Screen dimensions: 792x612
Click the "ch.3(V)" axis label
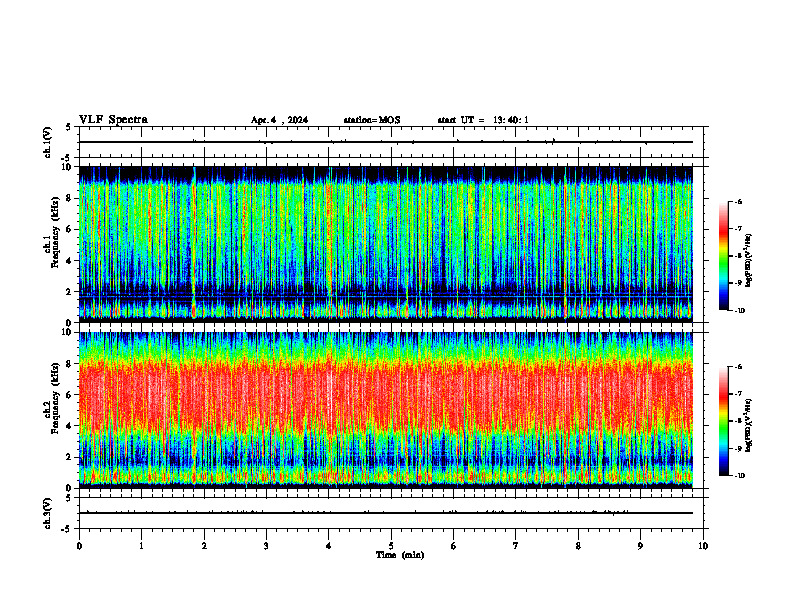(x=48, y=513)
